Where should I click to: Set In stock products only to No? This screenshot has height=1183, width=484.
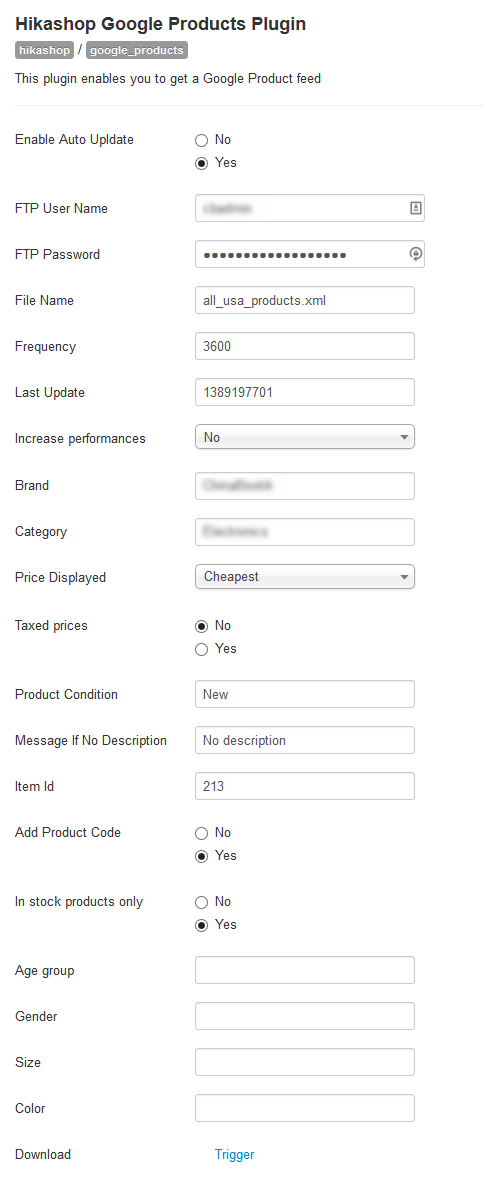click(201, 902)
